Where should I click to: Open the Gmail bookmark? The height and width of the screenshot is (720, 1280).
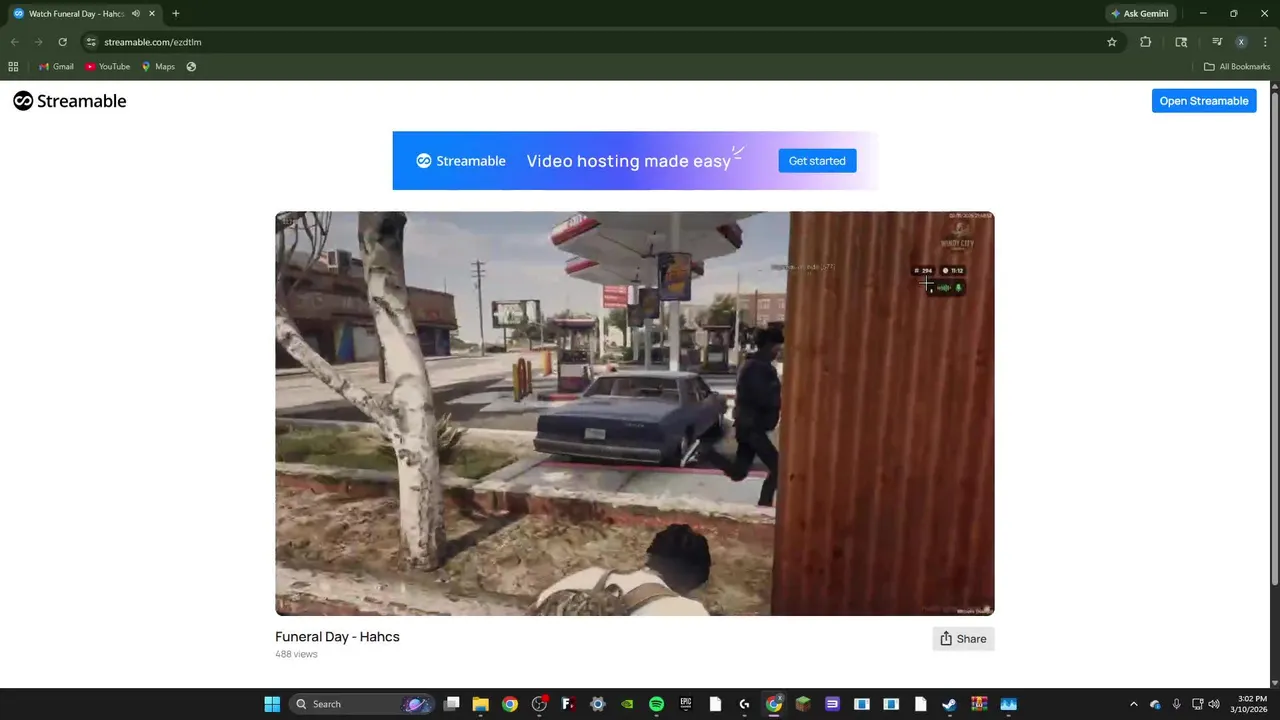click(56, 67)
